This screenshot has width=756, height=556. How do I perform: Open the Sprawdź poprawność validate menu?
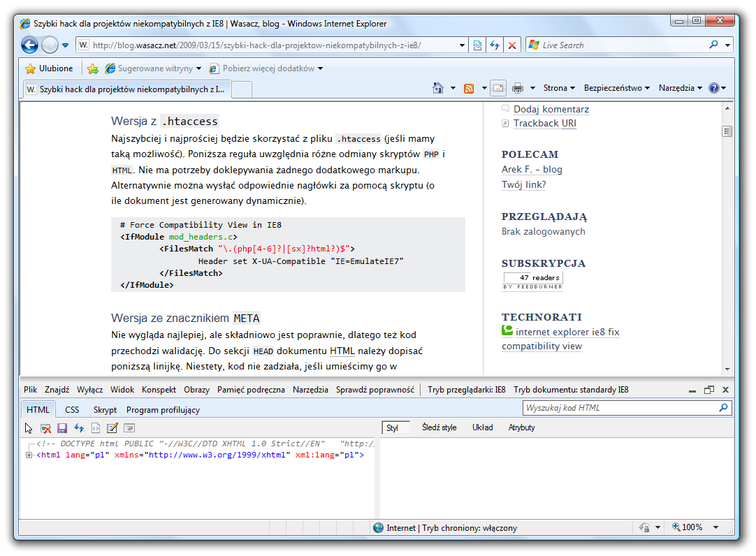pyautogui.click(x=375, y=390)
